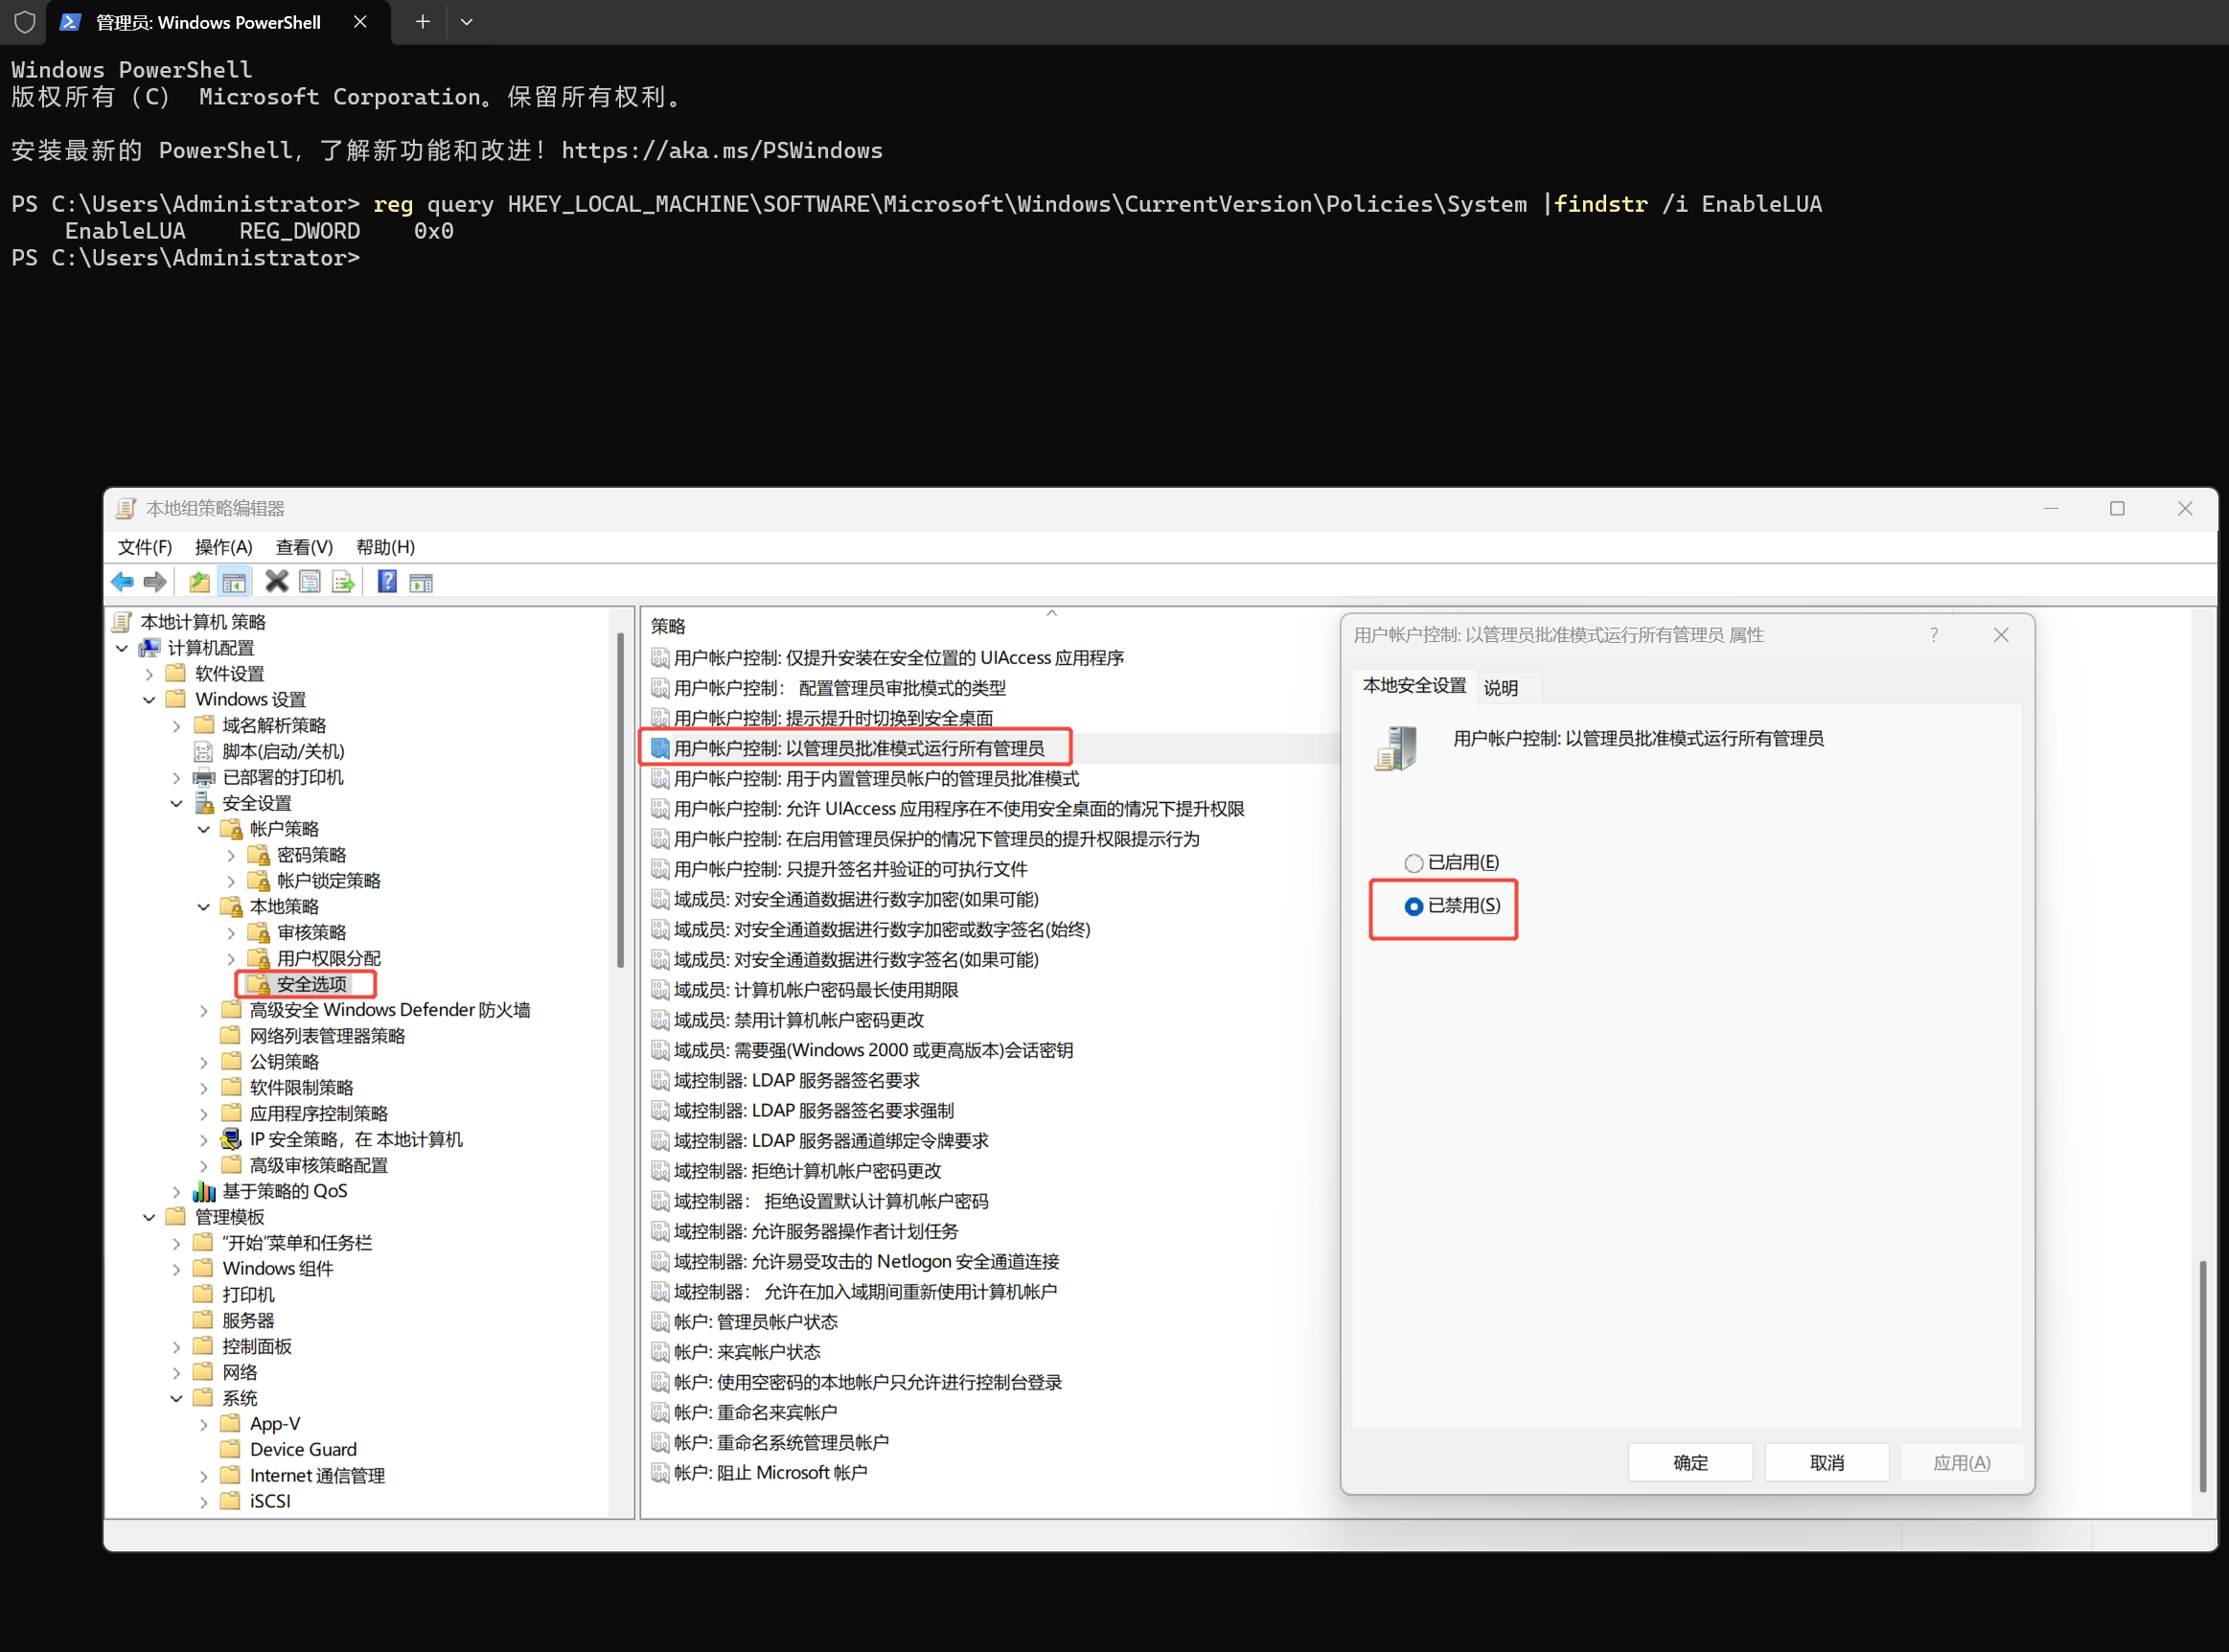
Task: Toggle the show/hide console tree icon
Action: click(x=234, y=582)
